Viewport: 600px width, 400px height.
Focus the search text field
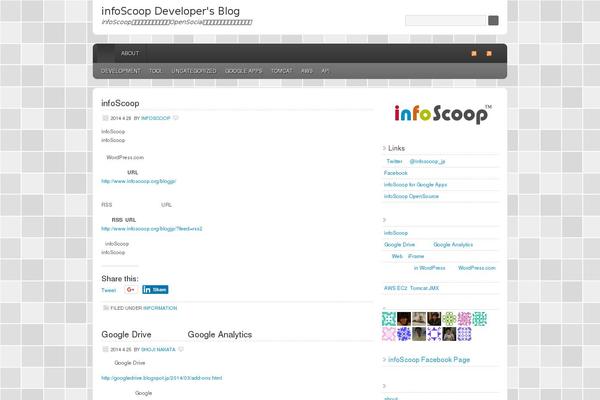(445, 20)
